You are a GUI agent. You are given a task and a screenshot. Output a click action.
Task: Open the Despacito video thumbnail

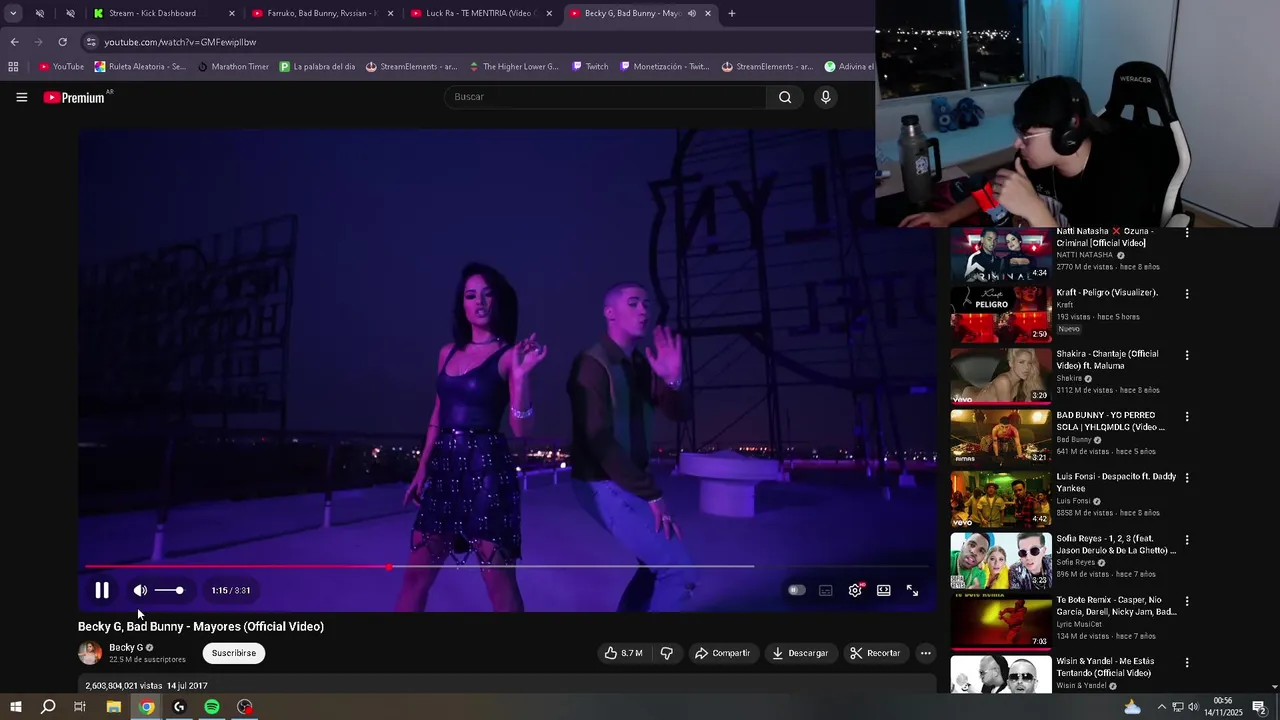click(x=1000, y=498)
